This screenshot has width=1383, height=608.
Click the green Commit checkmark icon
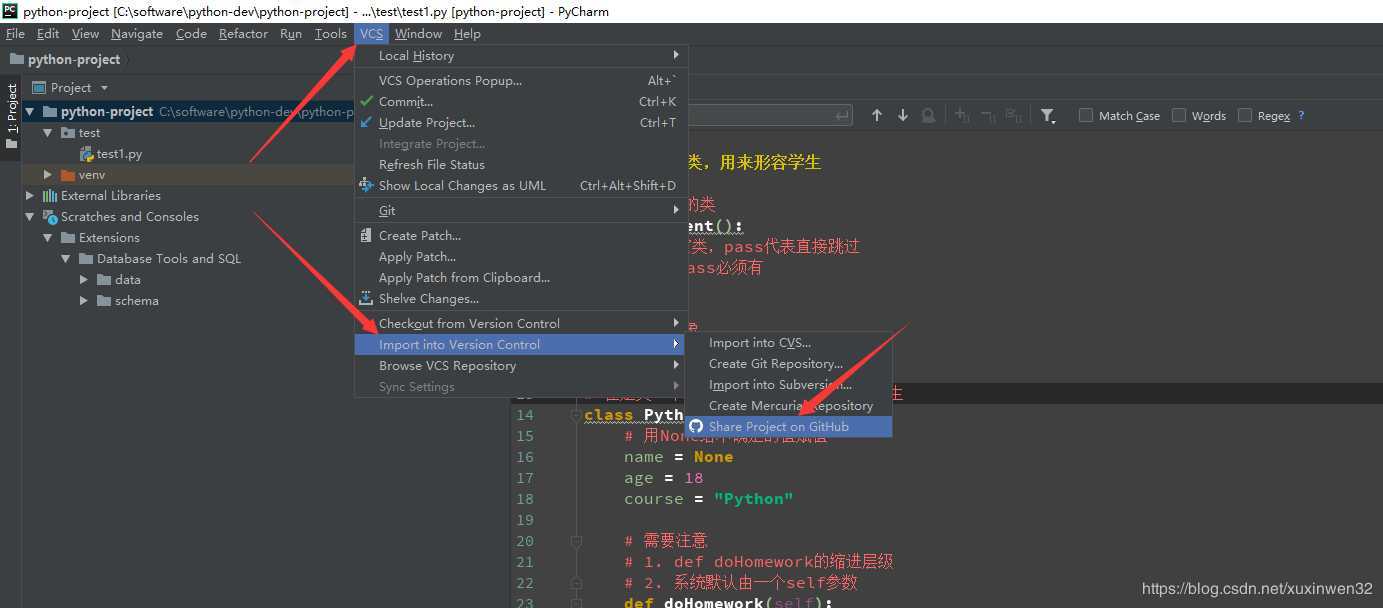pyautogui.click(x=366, y=102)
